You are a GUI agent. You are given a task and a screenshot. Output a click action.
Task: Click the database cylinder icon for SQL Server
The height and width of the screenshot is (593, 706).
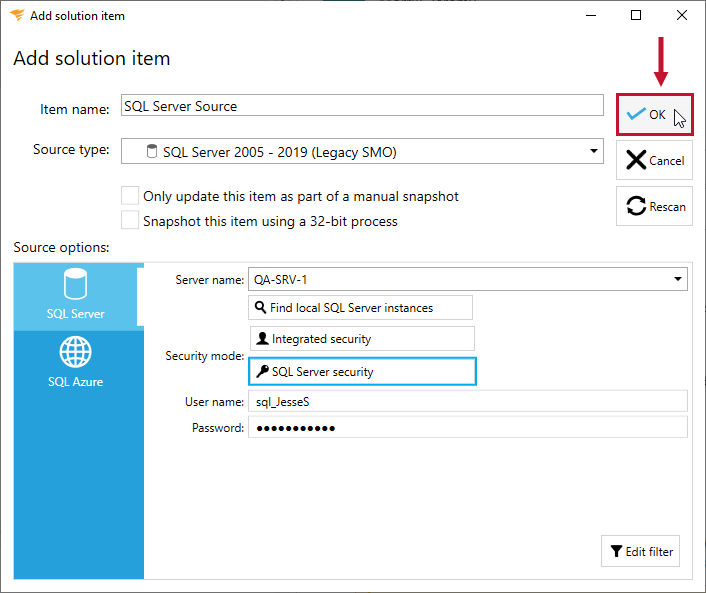tap(75, 284)
